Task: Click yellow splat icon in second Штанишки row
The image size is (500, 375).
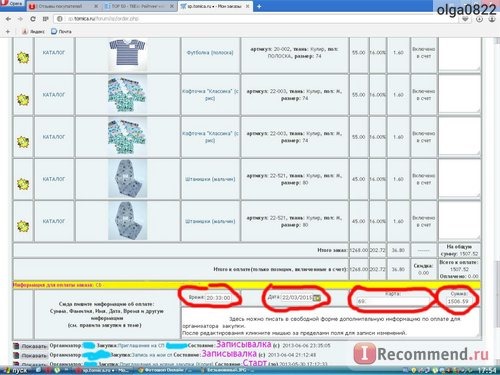Action: (23, 226)
